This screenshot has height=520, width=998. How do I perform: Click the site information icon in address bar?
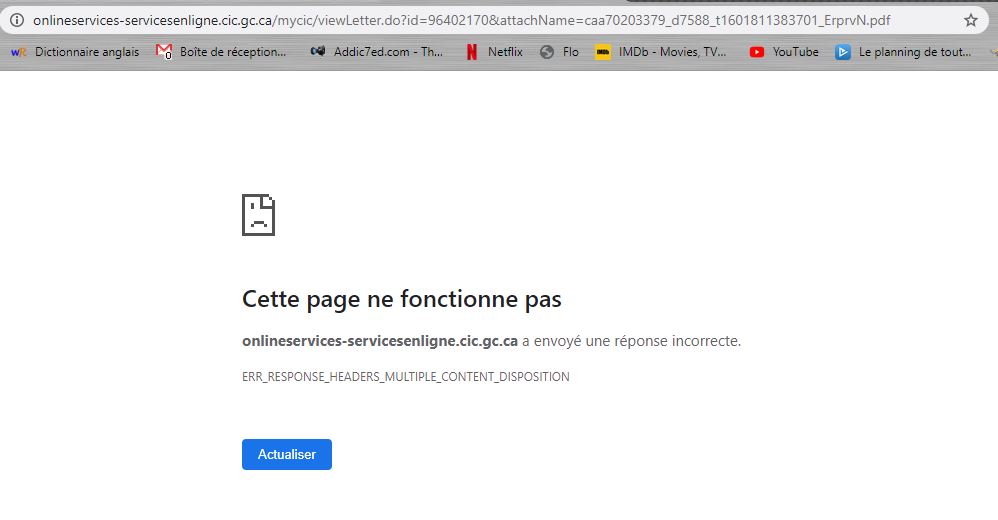point(17,20)
